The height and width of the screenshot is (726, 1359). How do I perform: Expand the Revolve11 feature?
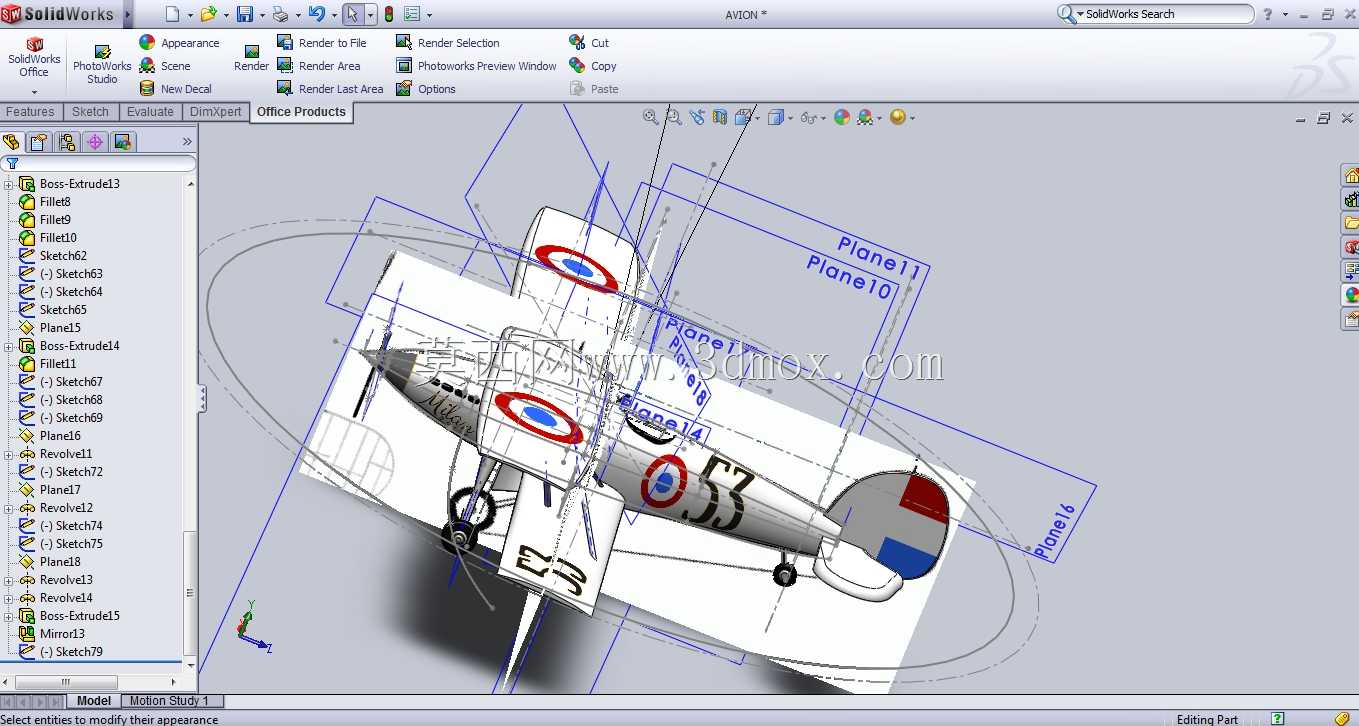8,454
